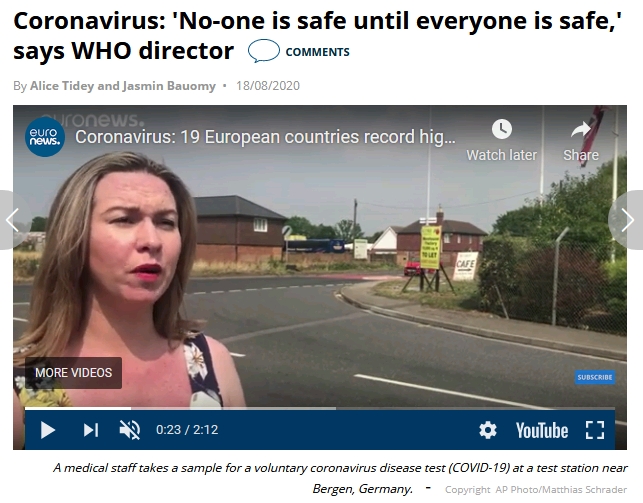Open author Alice Tidey's page
Image resolution: width=643 pixels, height=503 pixels.
pyautogui.click(x=62, y=86)
